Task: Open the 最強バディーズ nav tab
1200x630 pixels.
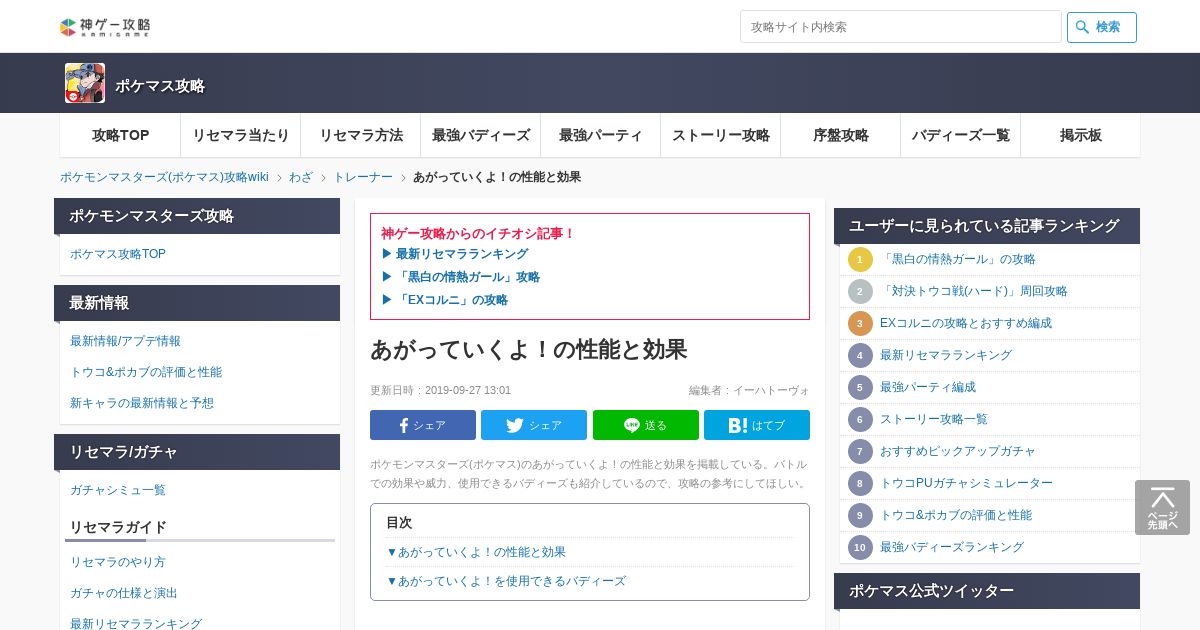Action: point(480,135)
